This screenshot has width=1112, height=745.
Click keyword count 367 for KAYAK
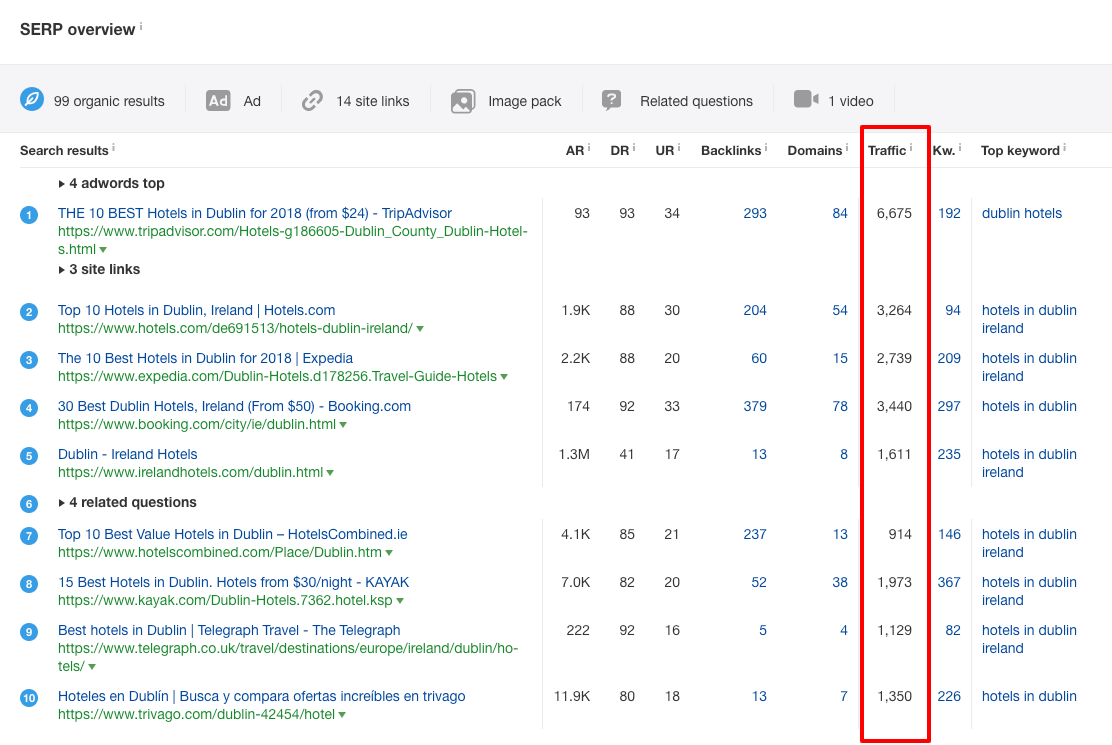pos(949,583)
